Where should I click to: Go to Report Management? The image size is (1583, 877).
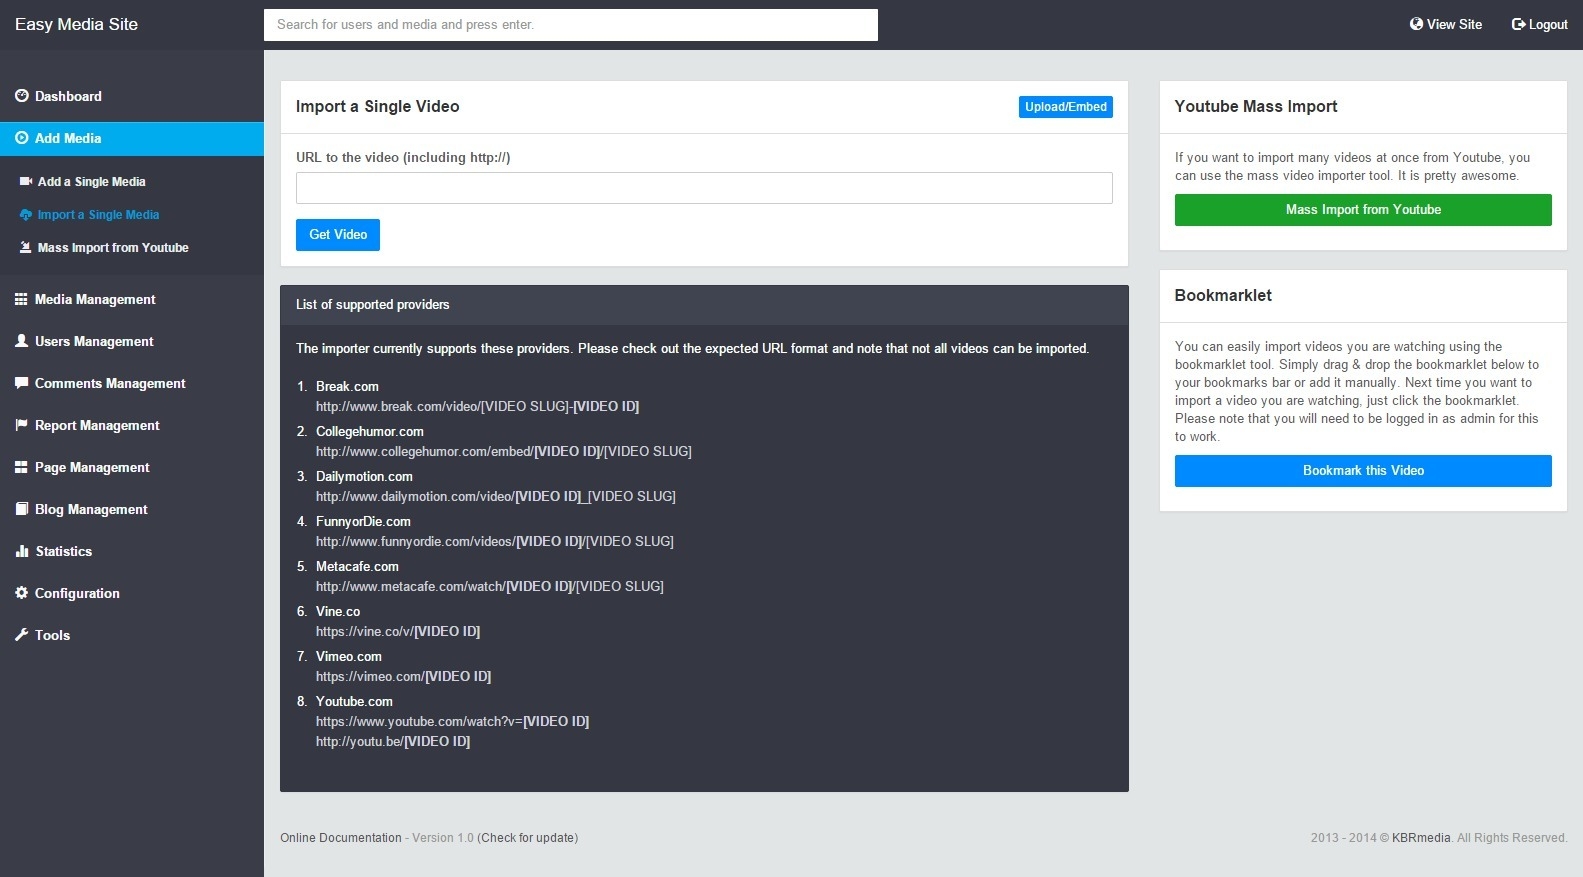(132, 425)
